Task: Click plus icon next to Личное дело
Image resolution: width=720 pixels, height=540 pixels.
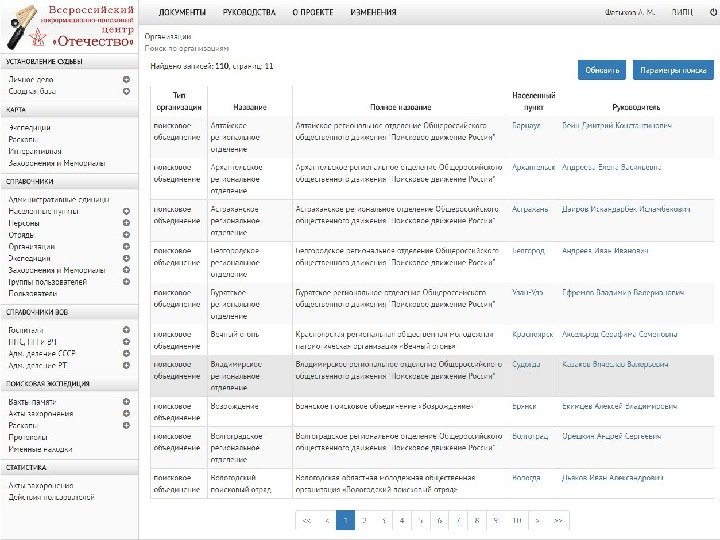Action: point(126,78)
